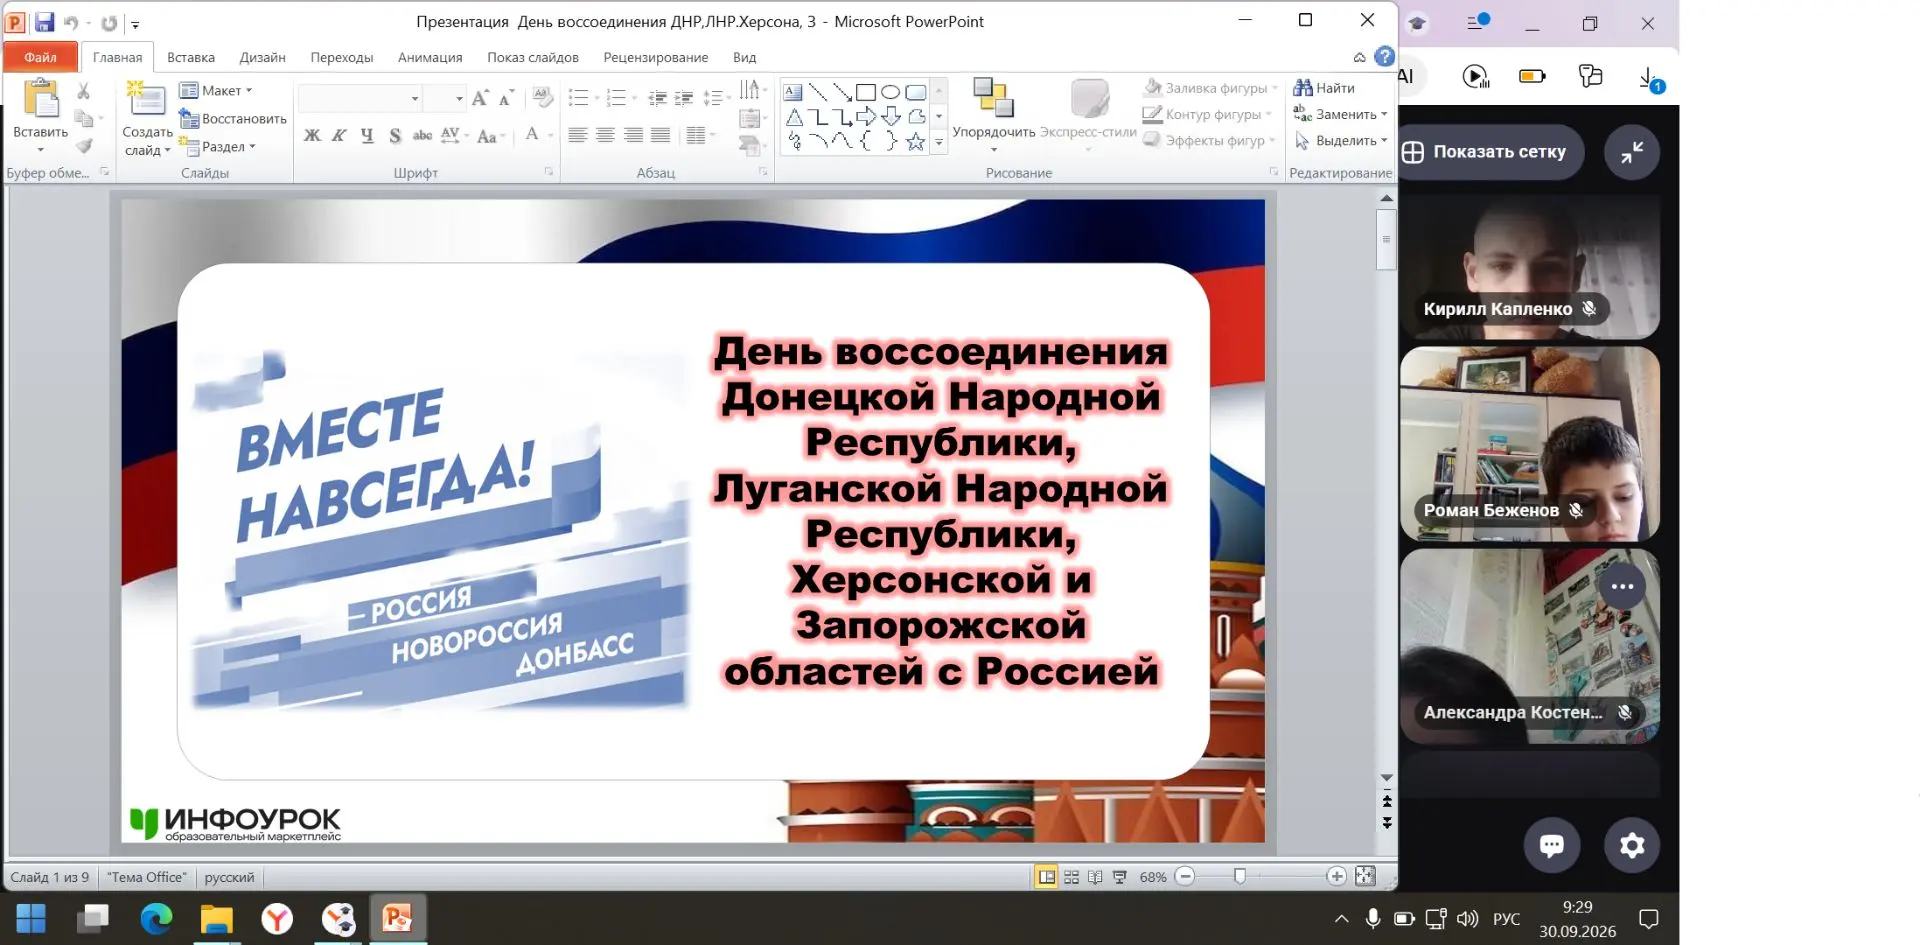Open the Показ слайдов tab
This screenshot has height=945, width=1920.
(x=533, y=57)
